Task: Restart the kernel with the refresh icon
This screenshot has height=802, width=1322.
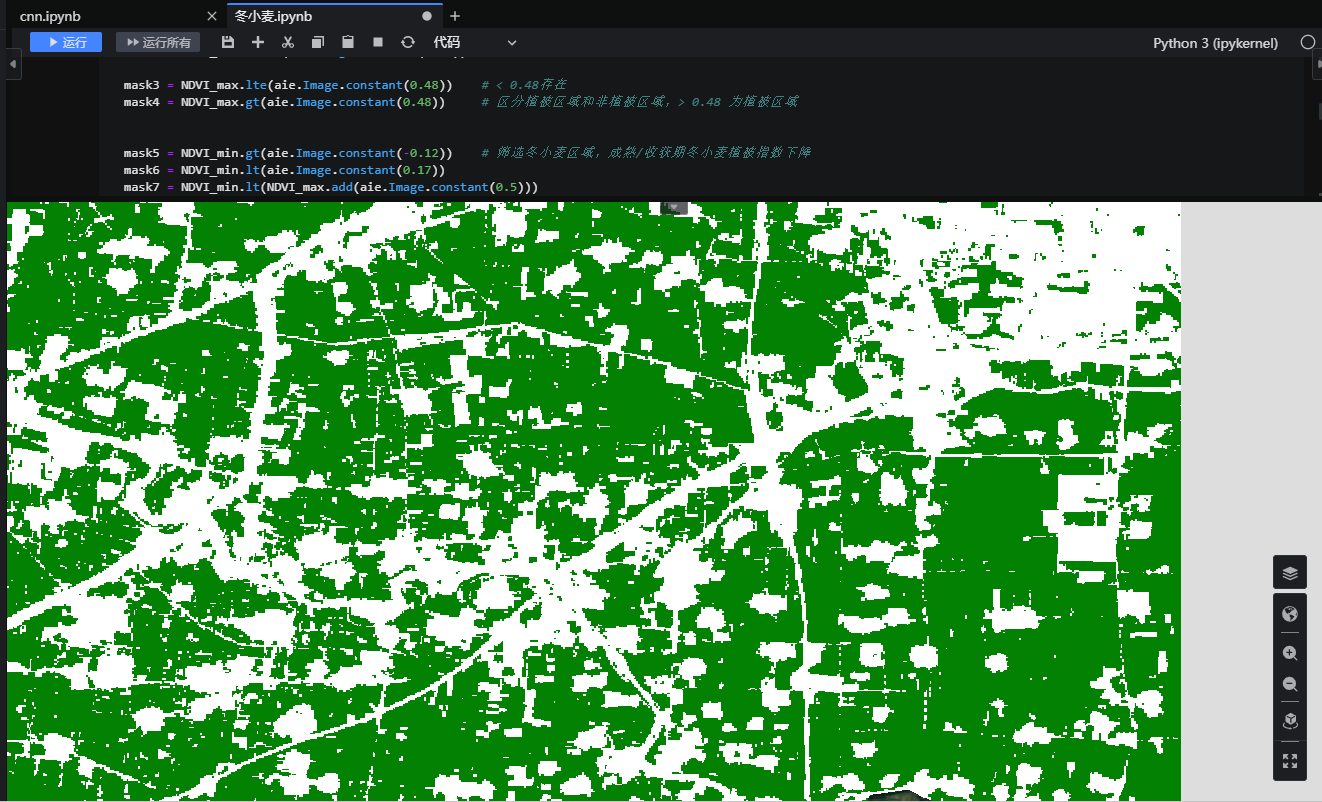Action: [408, 42]
